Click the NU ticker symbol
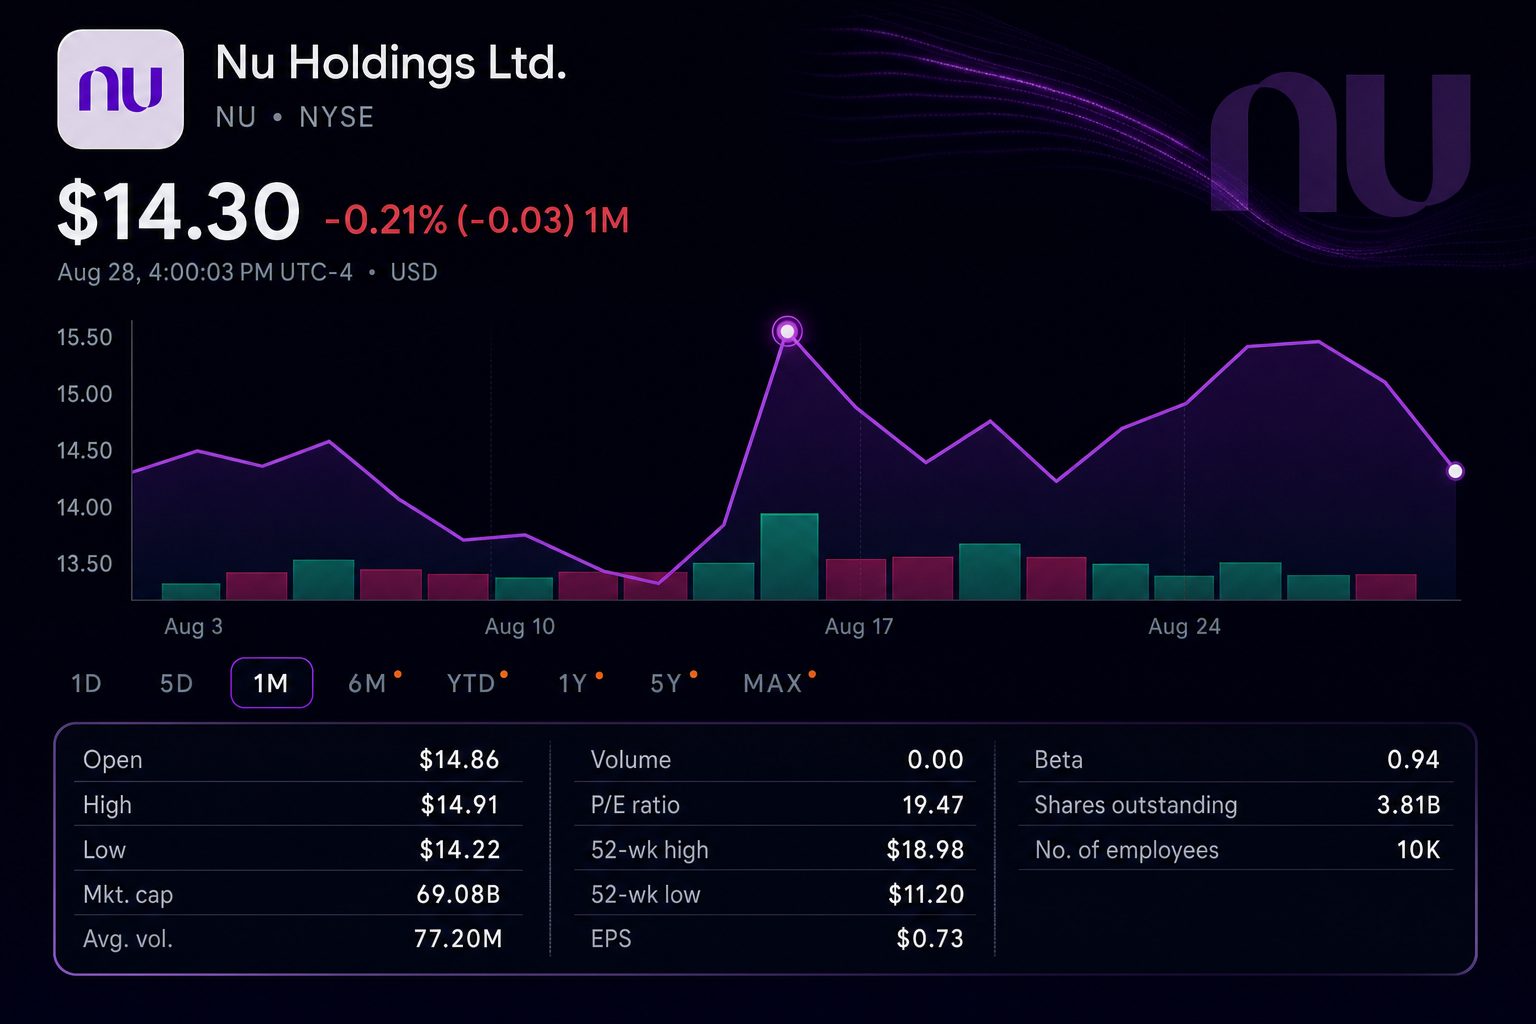Image resolution: width=1536 pixels, height=1024 pixels. [236, 118]
